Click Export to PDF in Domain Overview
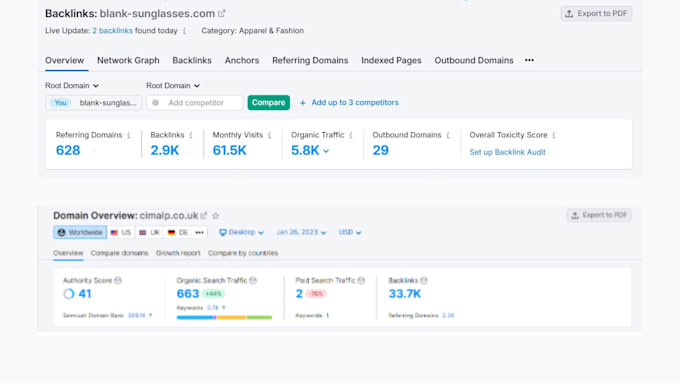 pyautogui.click(x=599, y=215)
